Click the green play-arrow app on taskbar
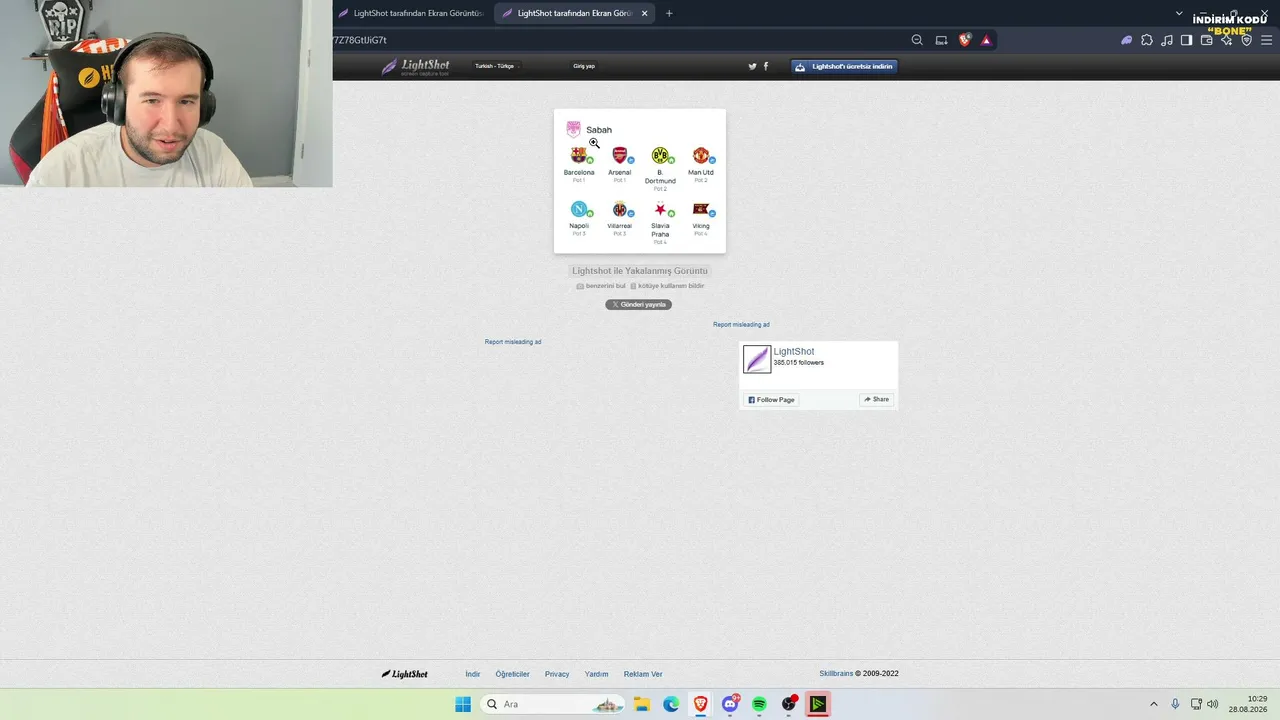The image size is (1280, 720). [818, 704]
